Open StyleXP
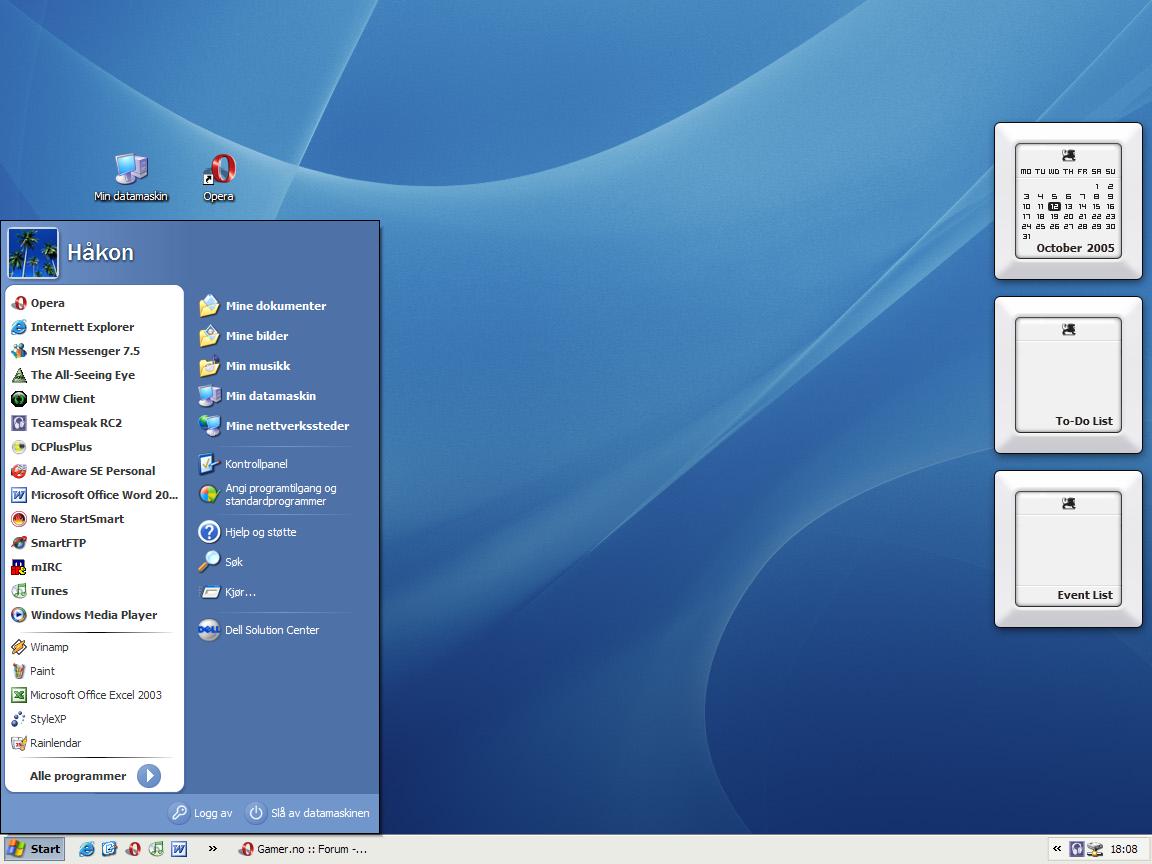The width and height of the screenshot is (1152, 864). (x=94, y=719)
